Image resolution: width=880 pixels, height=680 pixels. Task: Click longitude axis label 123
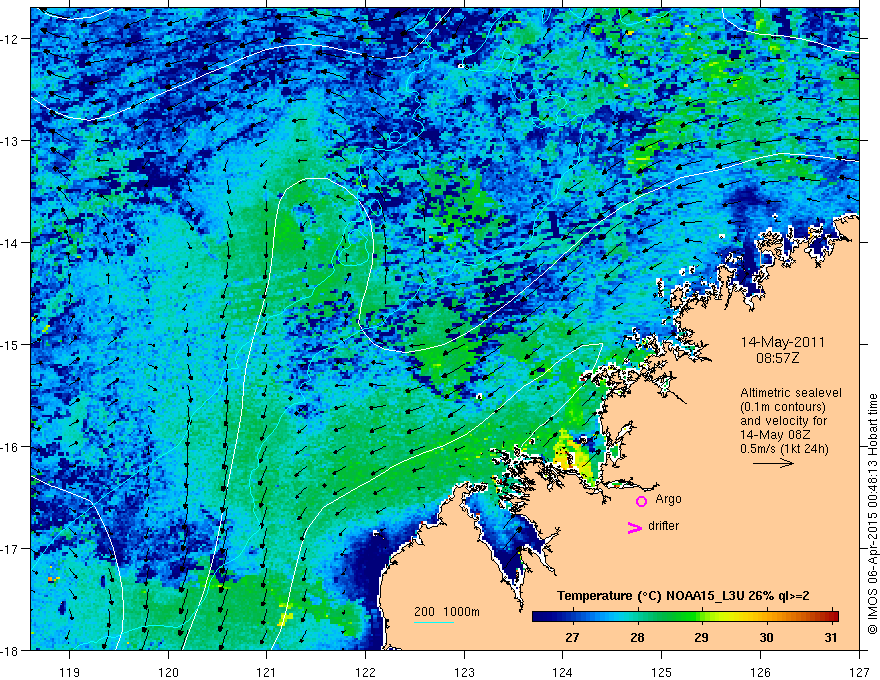point(464,672)
